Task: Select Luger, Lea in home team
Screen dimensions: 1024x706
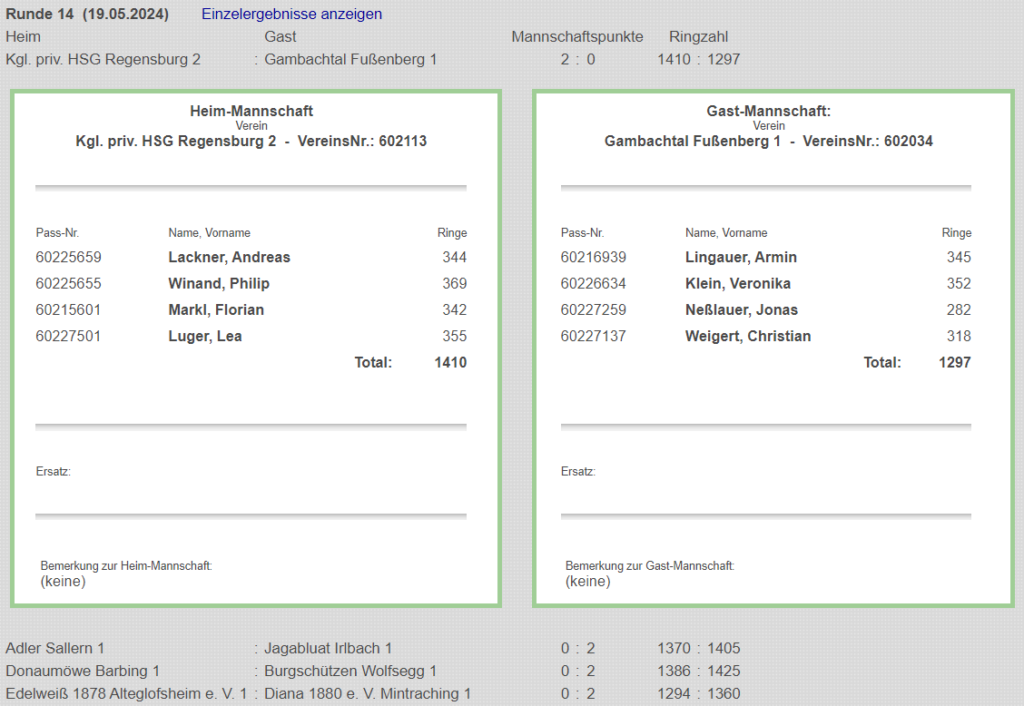Action: tap(205, 336)
